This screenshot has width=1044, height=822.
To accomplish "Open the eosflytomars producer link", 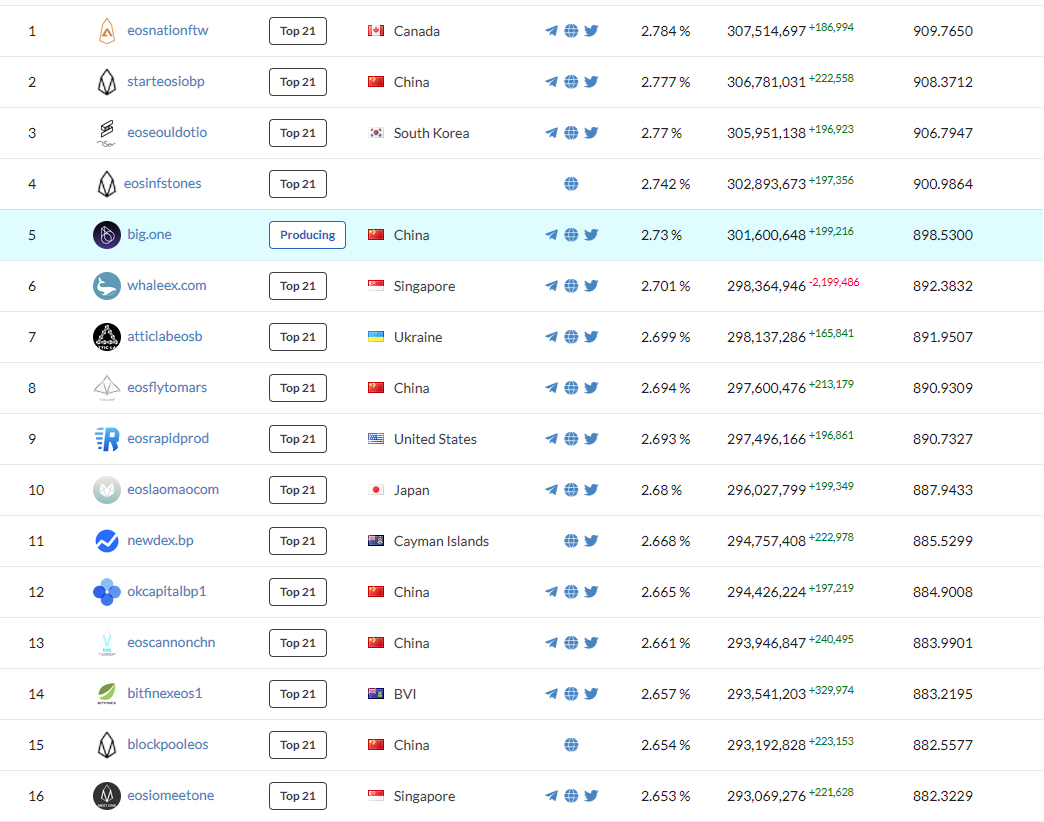I will [x=167, y=387].
